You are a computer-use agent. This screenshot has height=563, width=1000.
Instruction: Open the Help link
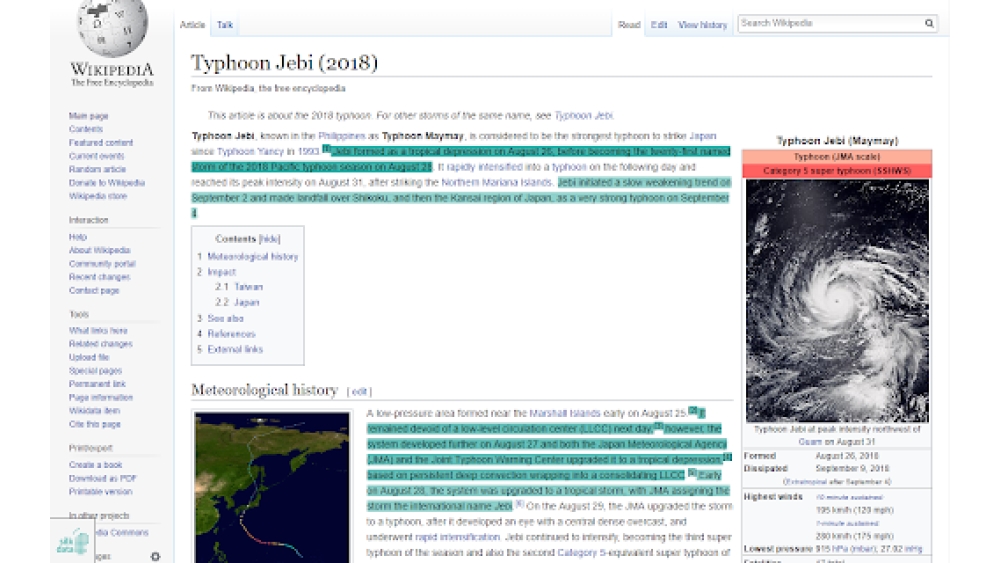click(x=77, y=237)
